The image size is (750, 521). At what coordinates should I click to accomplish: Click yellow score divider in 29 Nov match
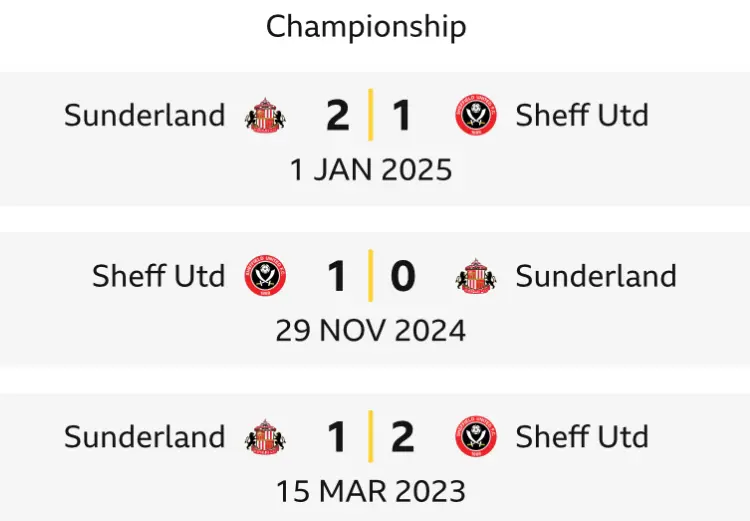(370, 276)
